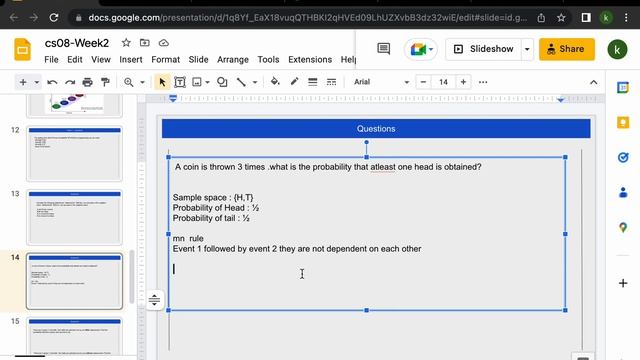Expand the zoom level dropdown
This screenshot has height=360, width=640.
pos(142,82)
